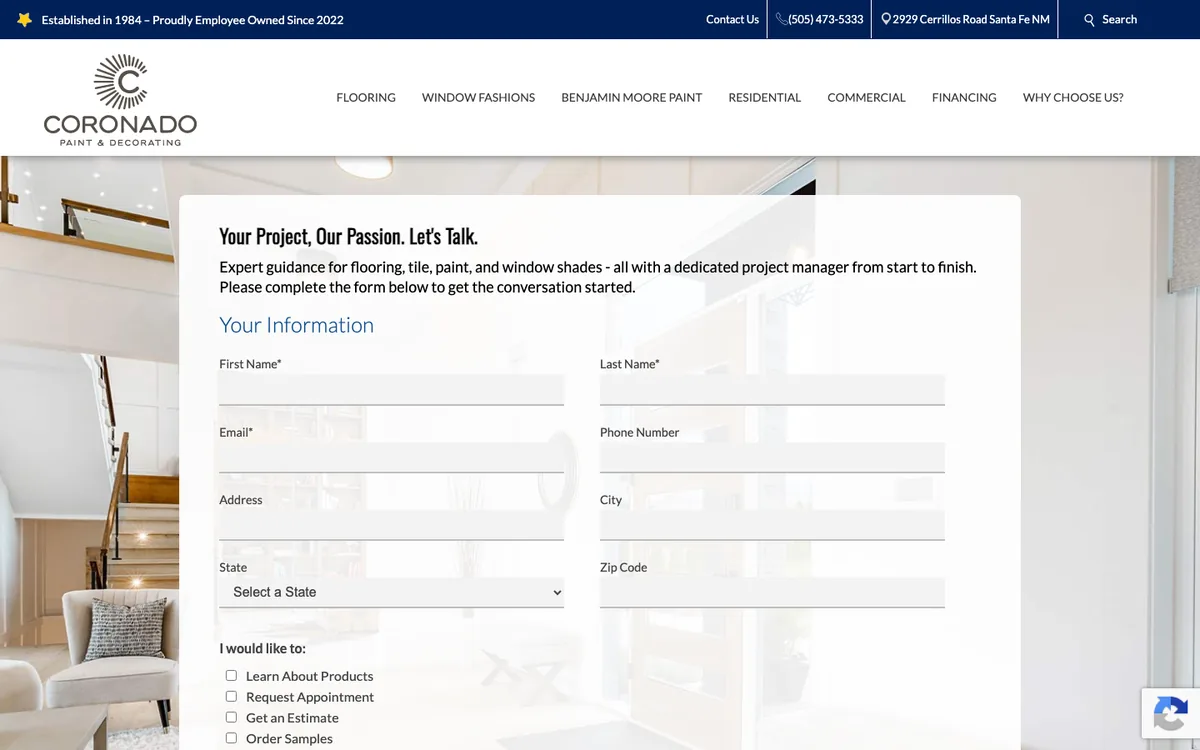This screenshot has width=1200, height=750.
Task: Check Learn About Products
Action: click(231, 676)
